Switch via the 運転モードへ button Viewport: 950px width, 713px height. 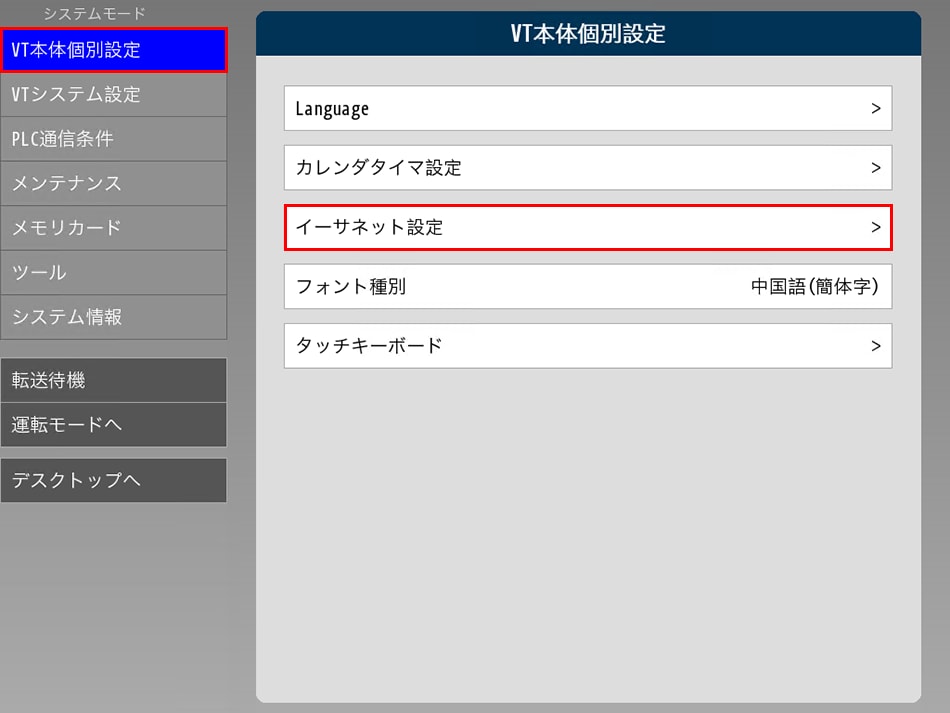113,425
